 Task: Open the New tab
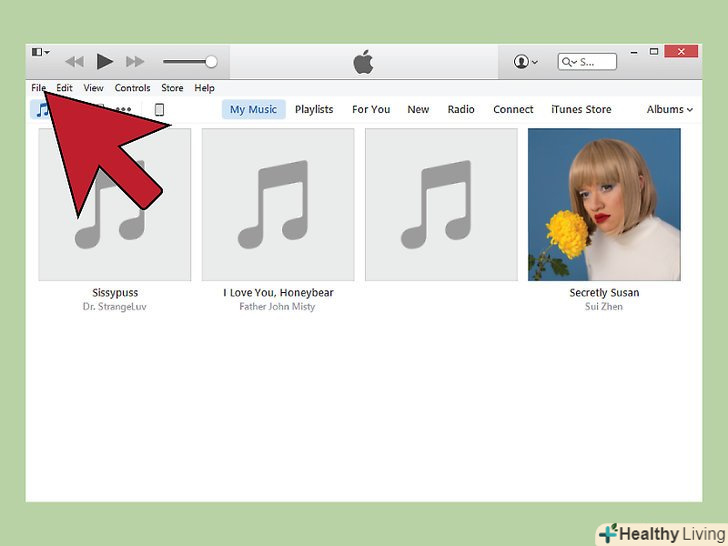pos(418,110)
